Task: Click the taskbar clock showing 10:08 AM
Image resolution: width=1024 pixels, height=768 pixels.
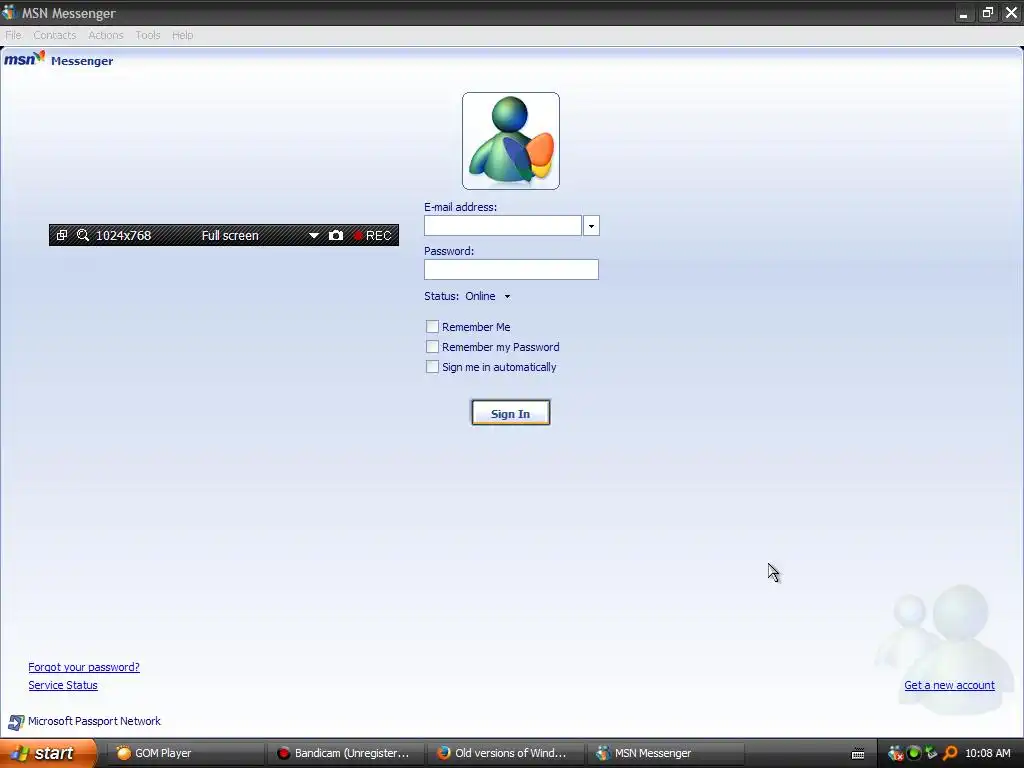Action: (x=987, y=753)
